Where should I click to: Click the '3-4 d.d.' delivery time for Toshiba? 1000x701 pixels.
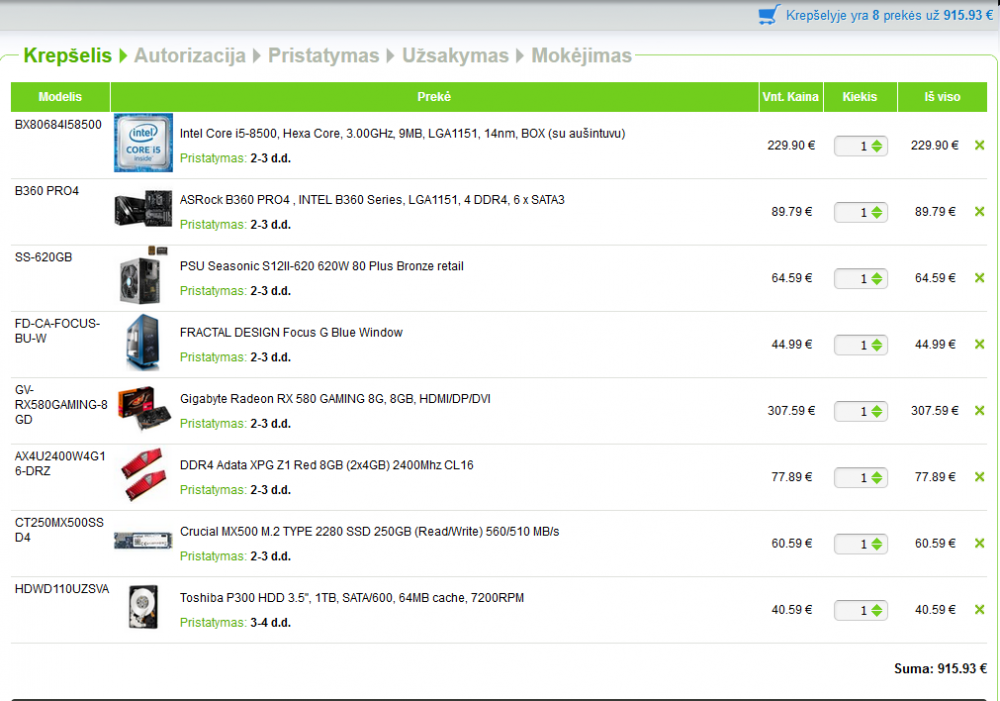[270, 623]
